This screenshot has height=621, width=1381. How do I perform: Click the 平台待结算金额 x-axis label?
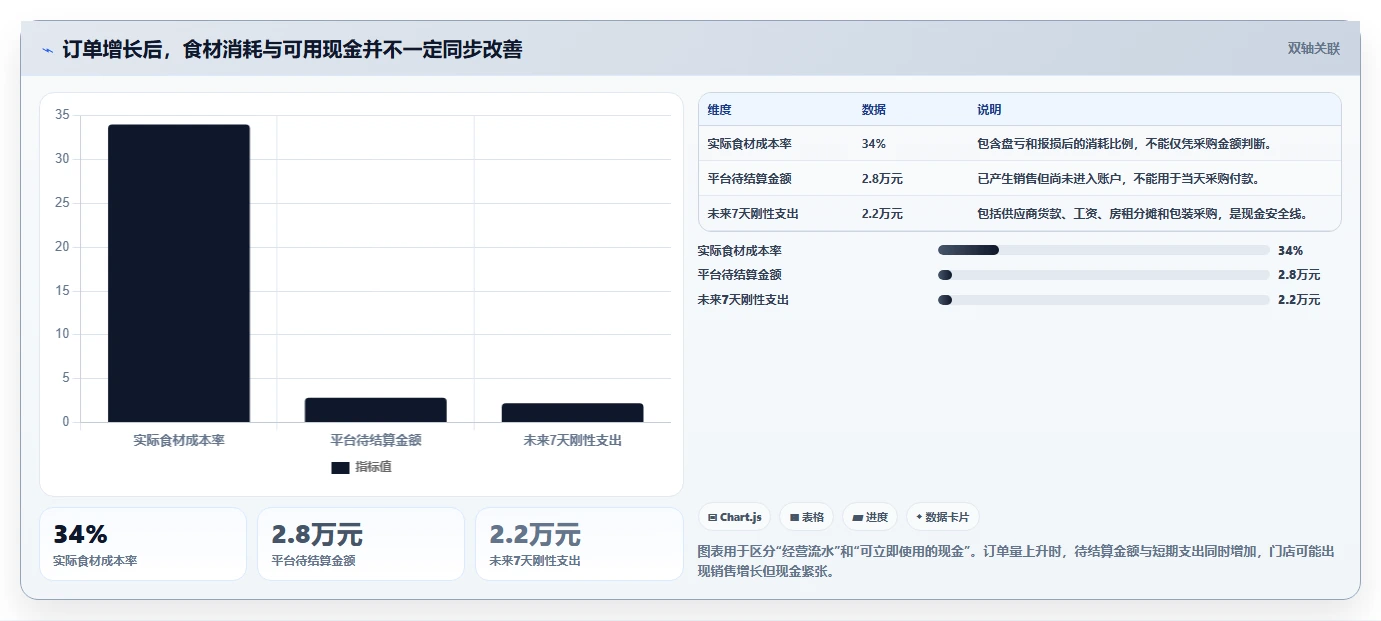pos(376,440)
